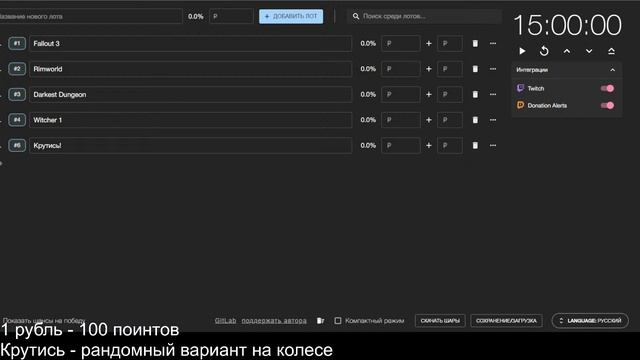The width and height of the screenshot is (640, 360).
Task: Add extra amount to Darkest Dungeon with plus
Action: point(429,94)
